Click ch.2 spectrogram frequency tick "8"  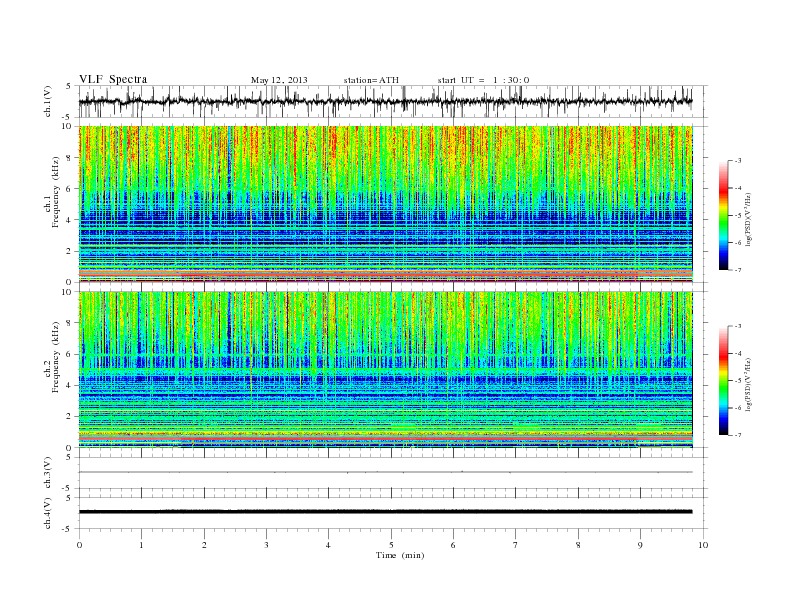pyautogui.click(x=69, y=323)
